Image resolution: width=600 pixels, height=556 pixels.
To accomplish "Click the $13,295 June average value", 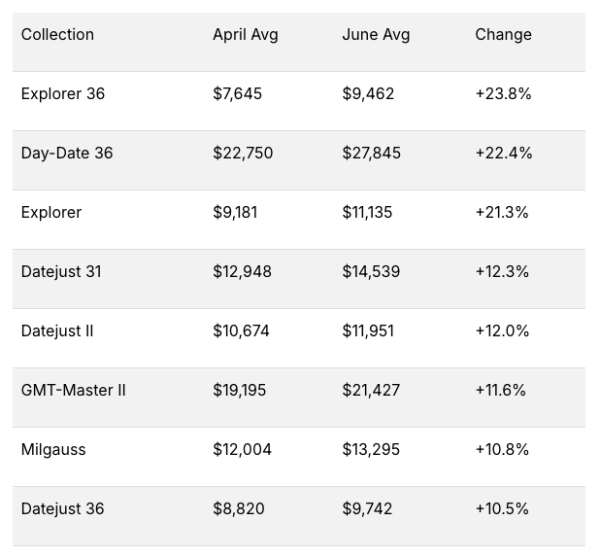I will coord(371,450).
